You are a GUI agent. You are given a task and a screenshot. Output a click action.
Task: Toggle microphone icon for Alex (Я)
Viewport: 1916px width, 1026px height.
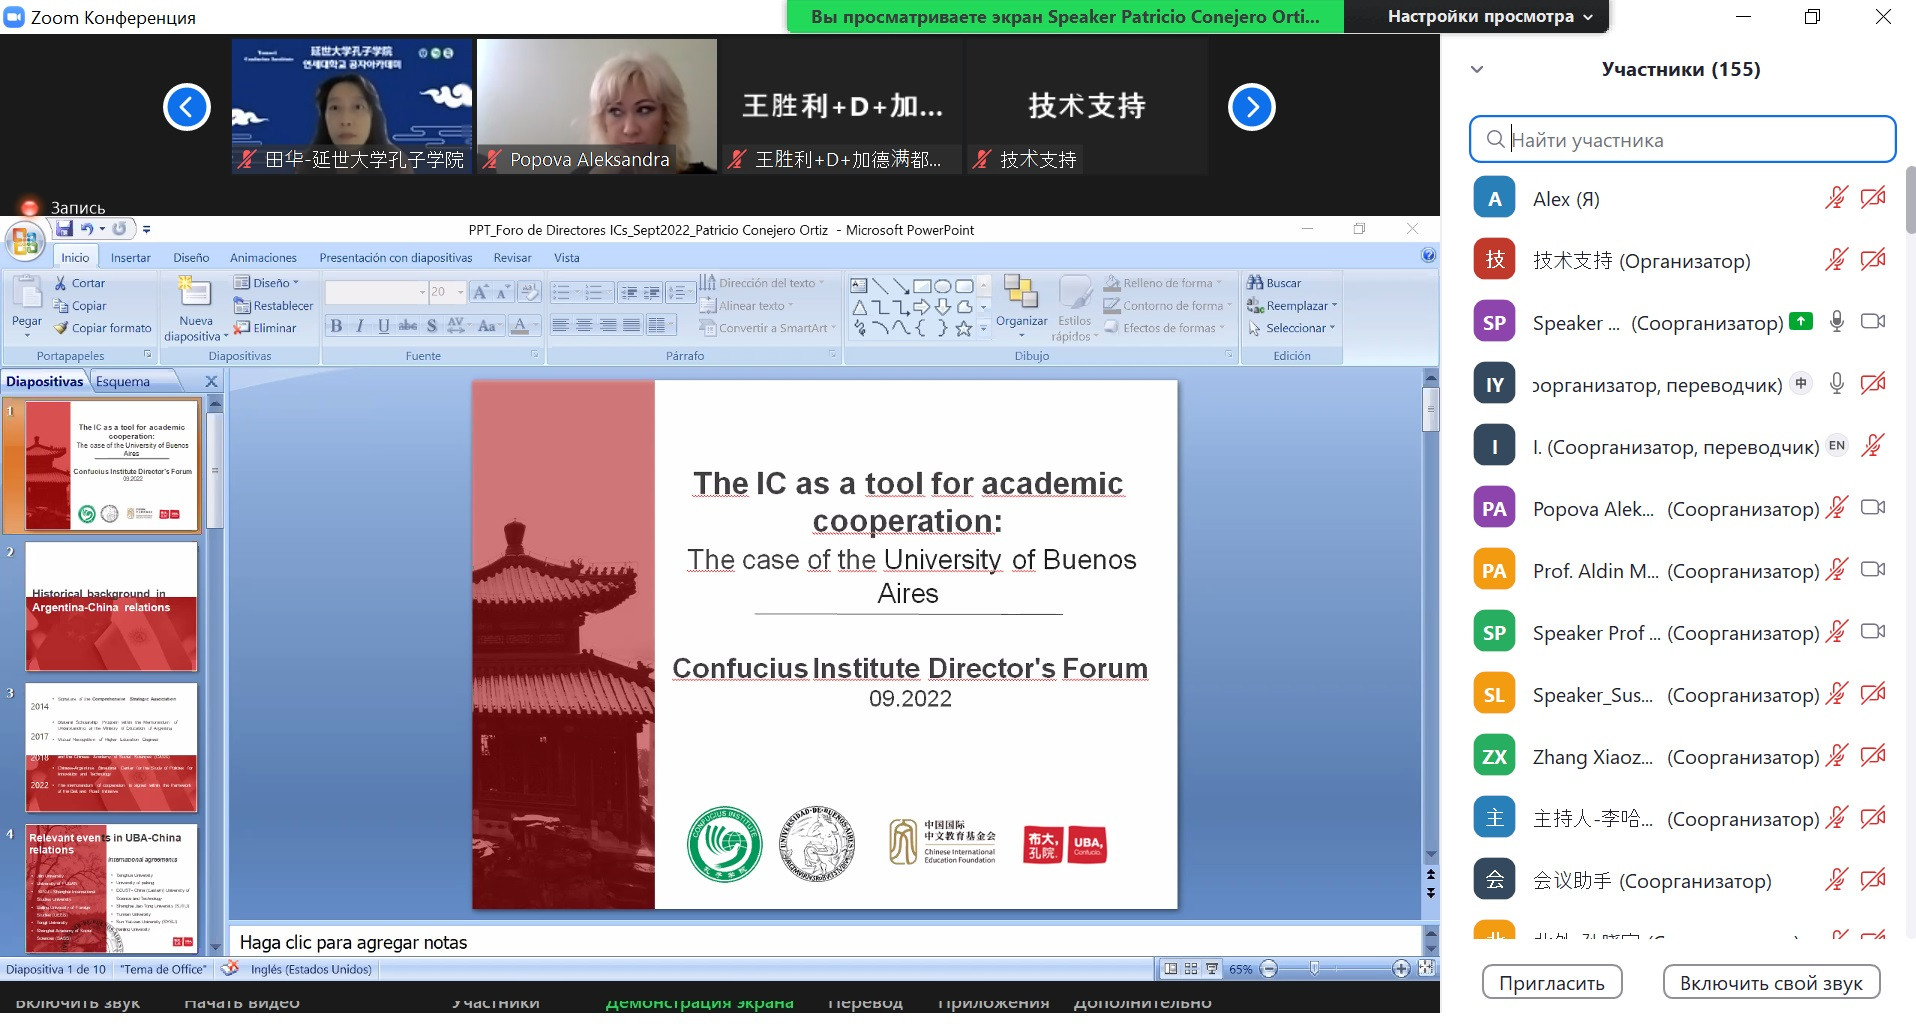click(1836, 198)
